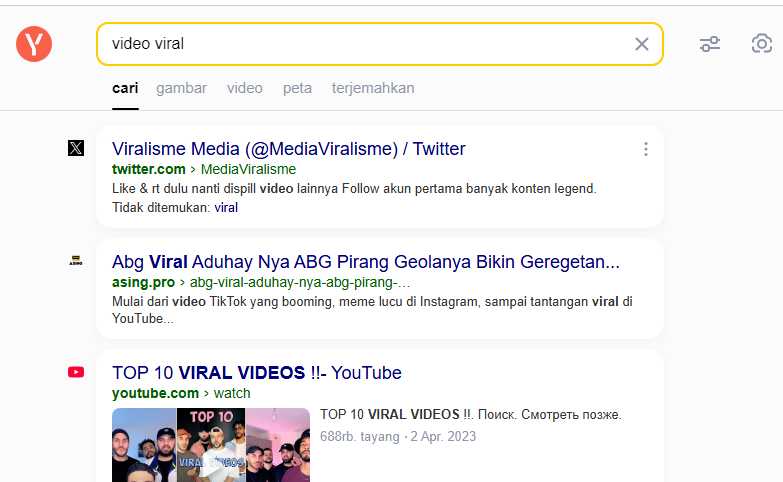Select the 'cari' tab
783x482 pixels.
click(125, 88)
